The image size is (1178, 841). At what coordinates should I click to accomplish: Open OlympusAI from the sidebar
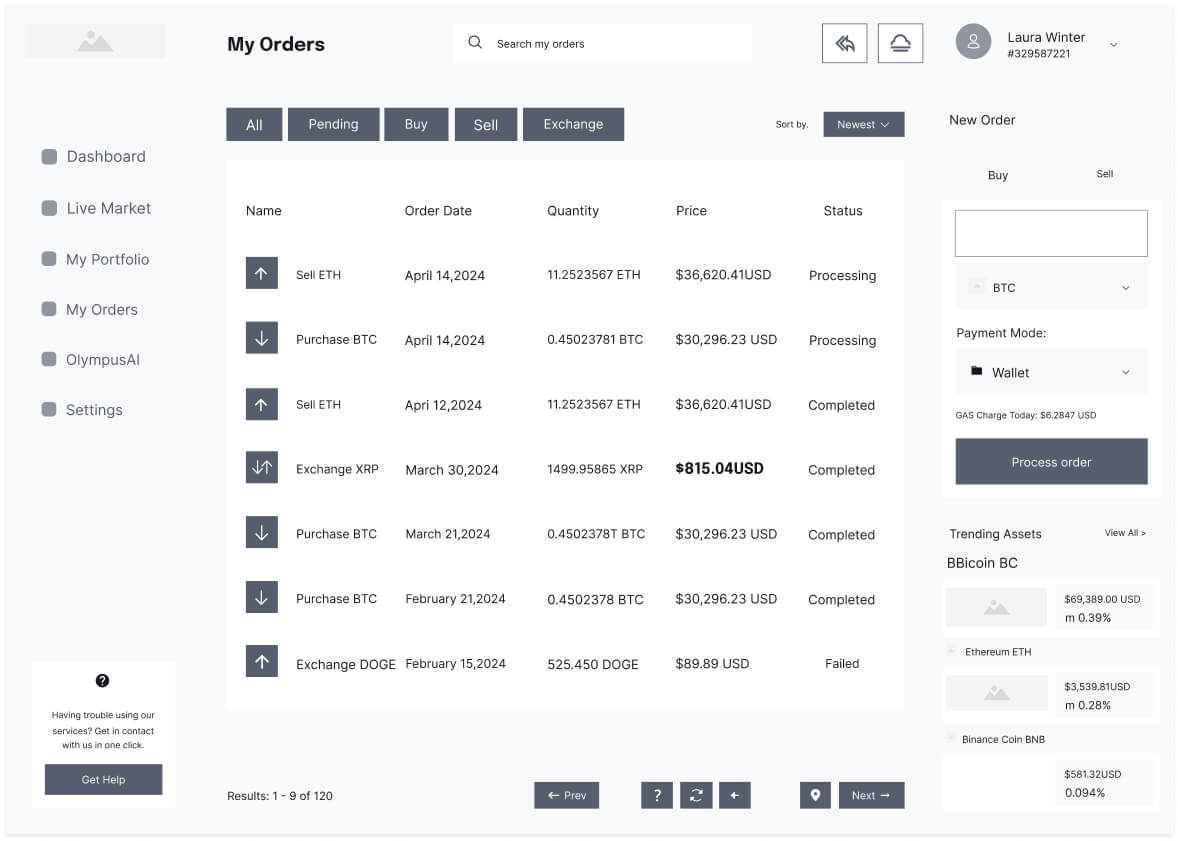tap(103, 359)
